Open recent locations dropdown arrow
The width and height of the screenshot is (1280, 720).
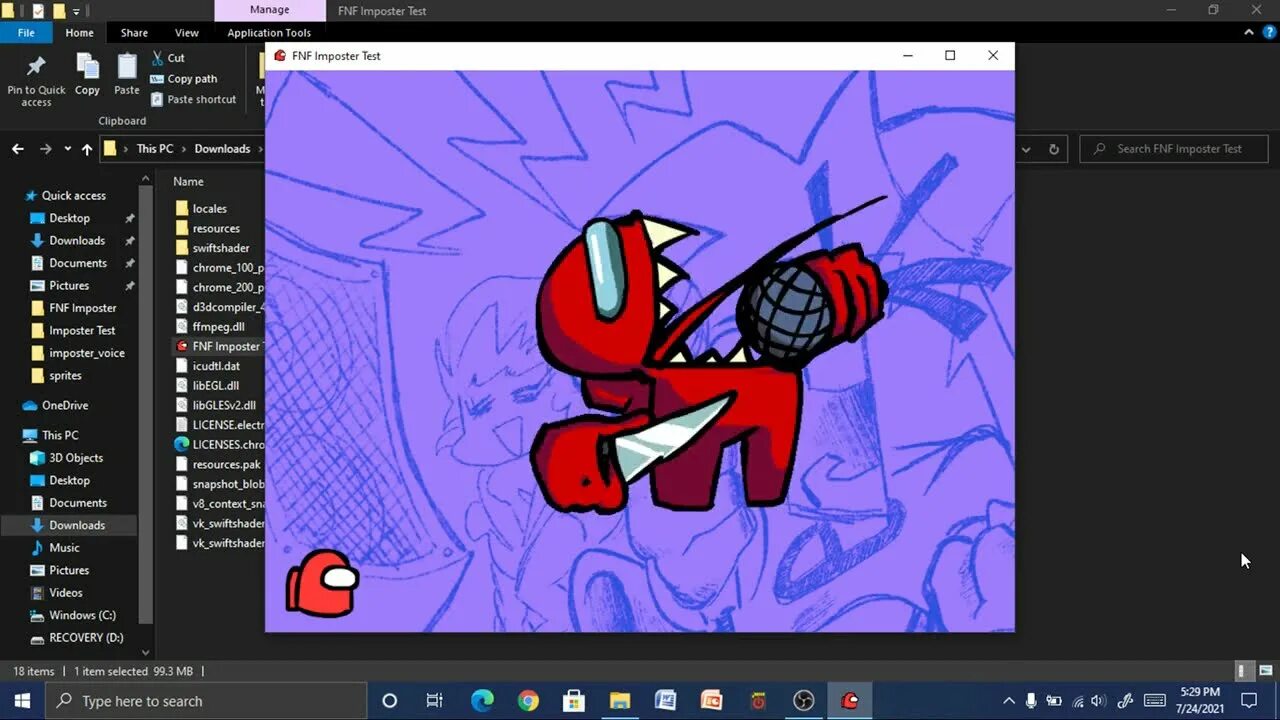tap(67, 149)
